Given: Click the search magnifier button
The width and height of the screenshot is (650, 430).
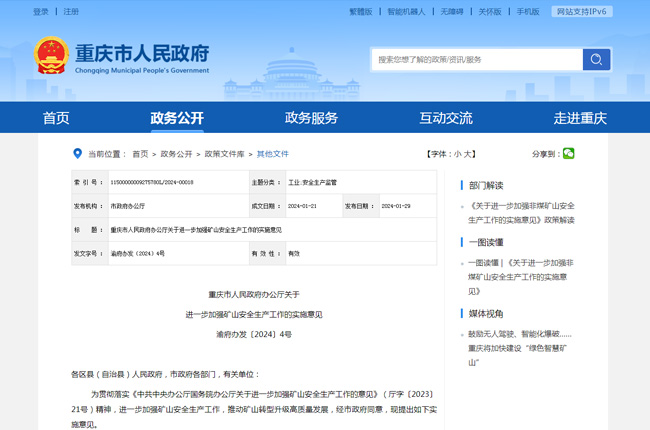Looking at the screenshot, I should pyautogui.click(x=597, y=60).
